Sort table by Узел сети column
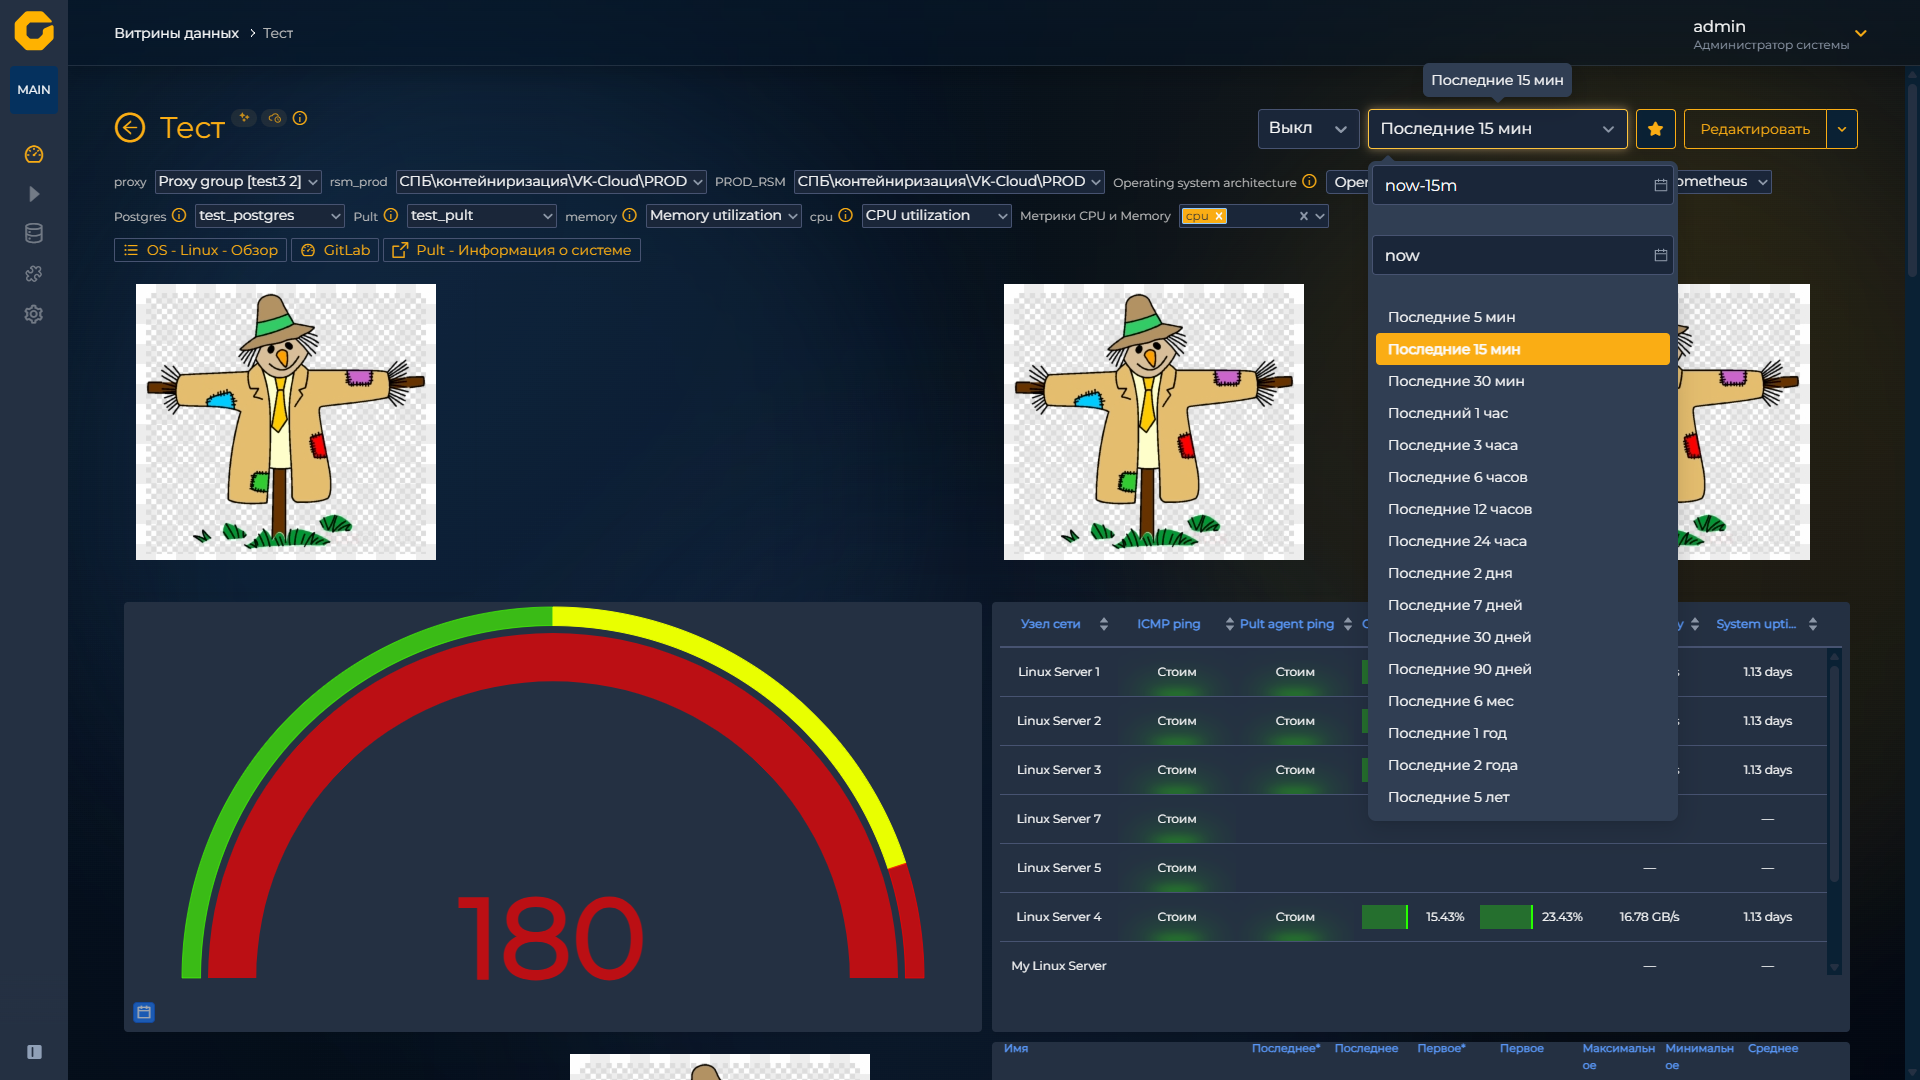1920x1080 pixels. click(1104, 624)
